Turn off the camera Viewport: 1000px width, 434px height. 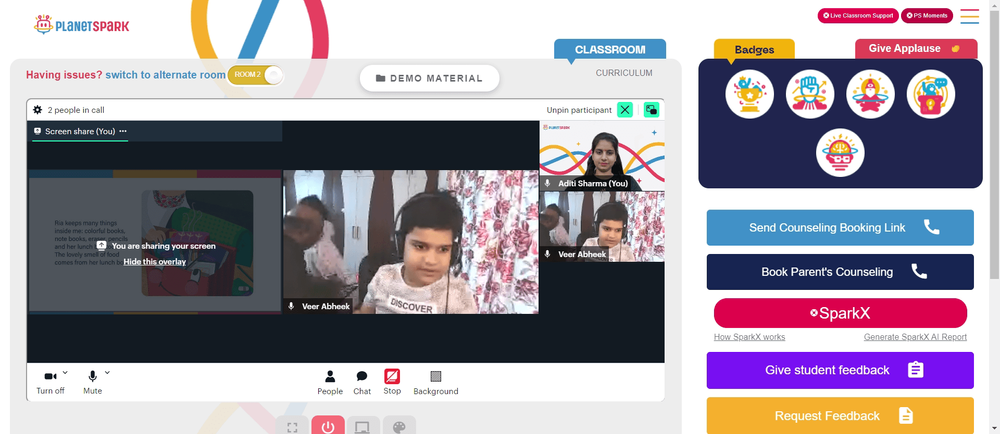(50, 382)
